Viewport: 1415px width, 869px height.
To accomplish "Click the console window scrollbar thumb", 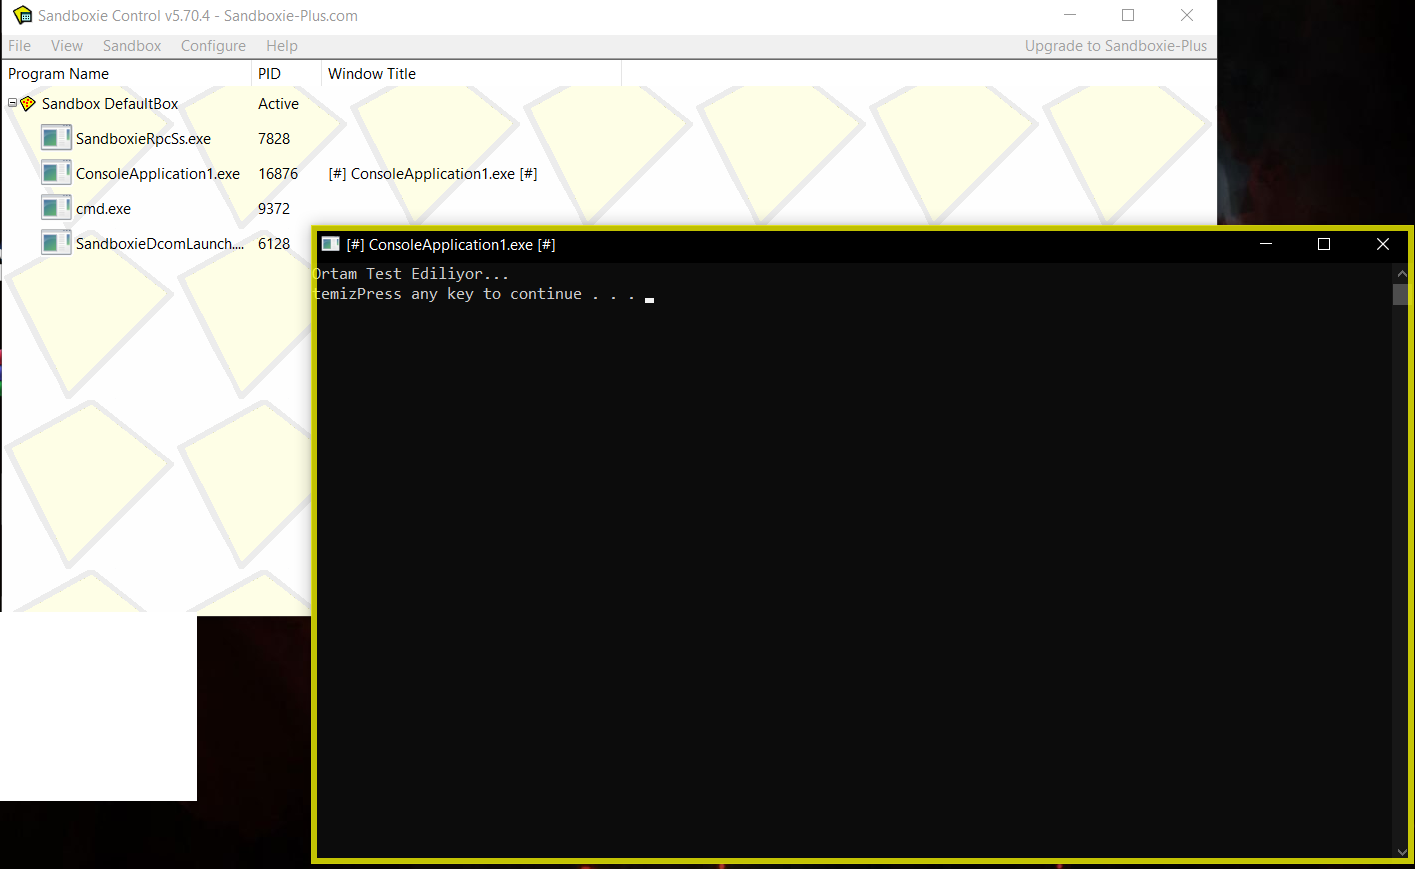I will coord(1401,294).
